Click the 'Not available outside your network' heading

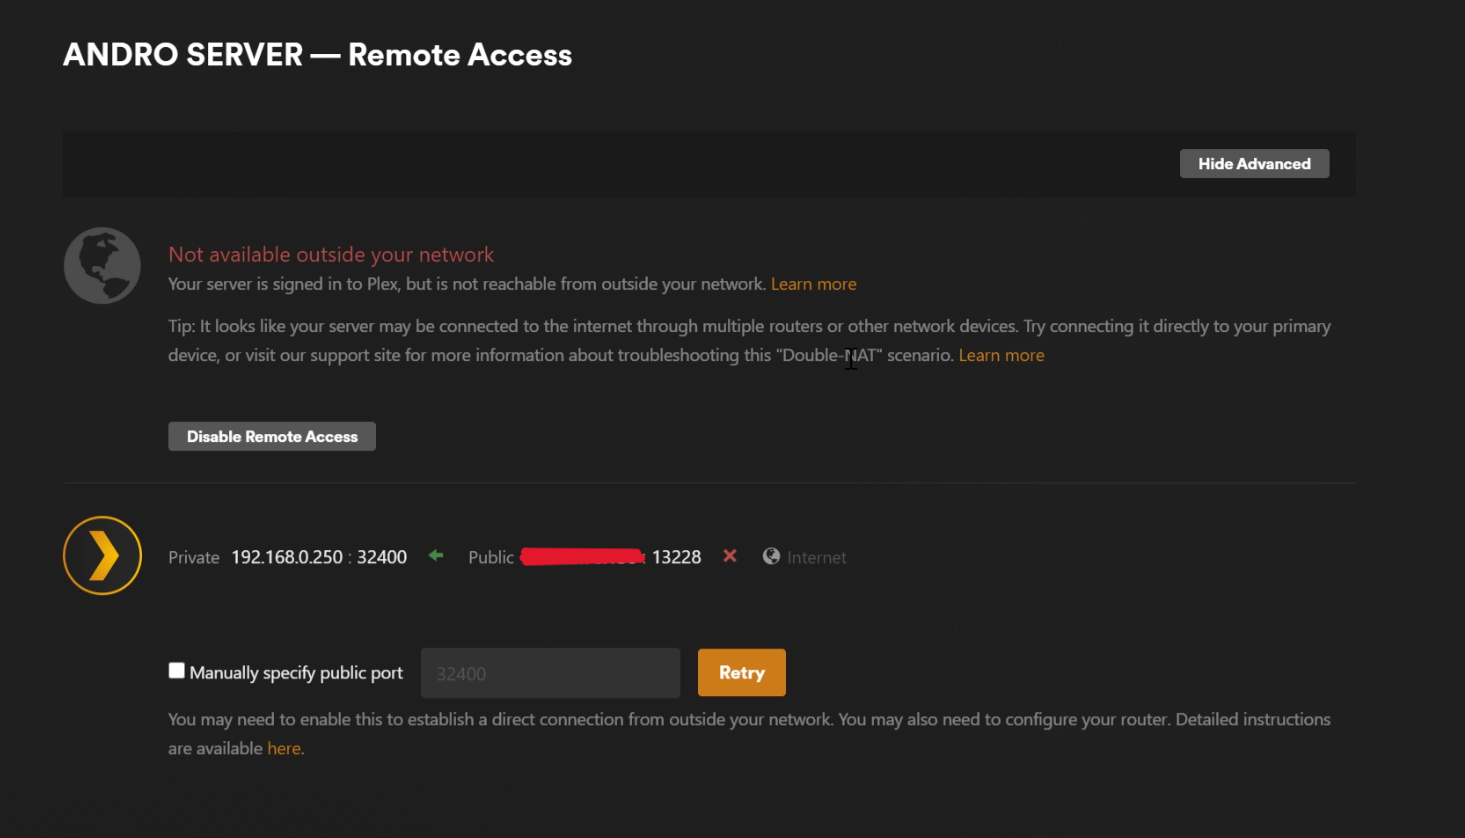(x=331, y=254)
